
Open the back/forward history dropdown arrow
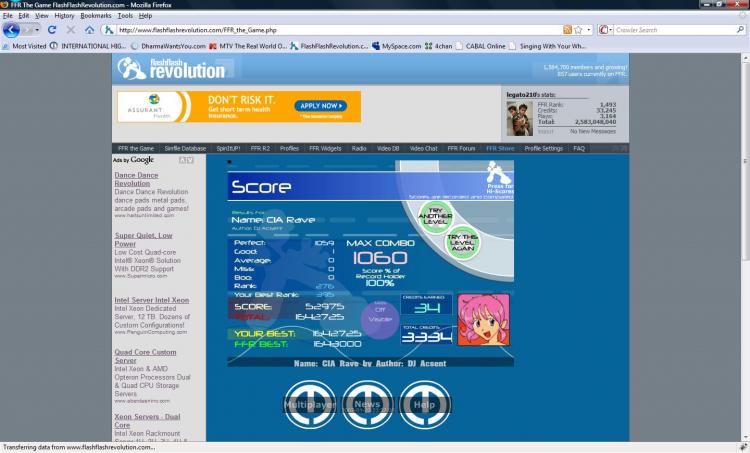[x=37, y=30]
